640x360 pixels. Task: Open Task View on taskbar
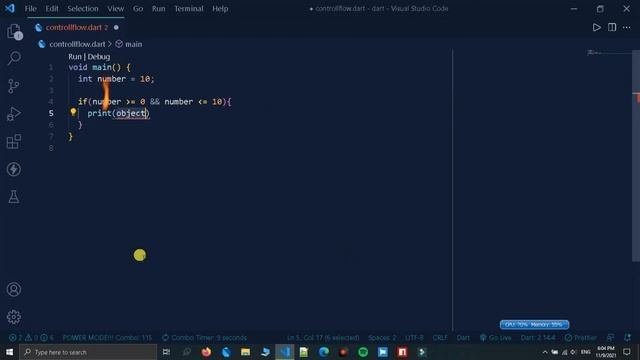coord(166,352)
